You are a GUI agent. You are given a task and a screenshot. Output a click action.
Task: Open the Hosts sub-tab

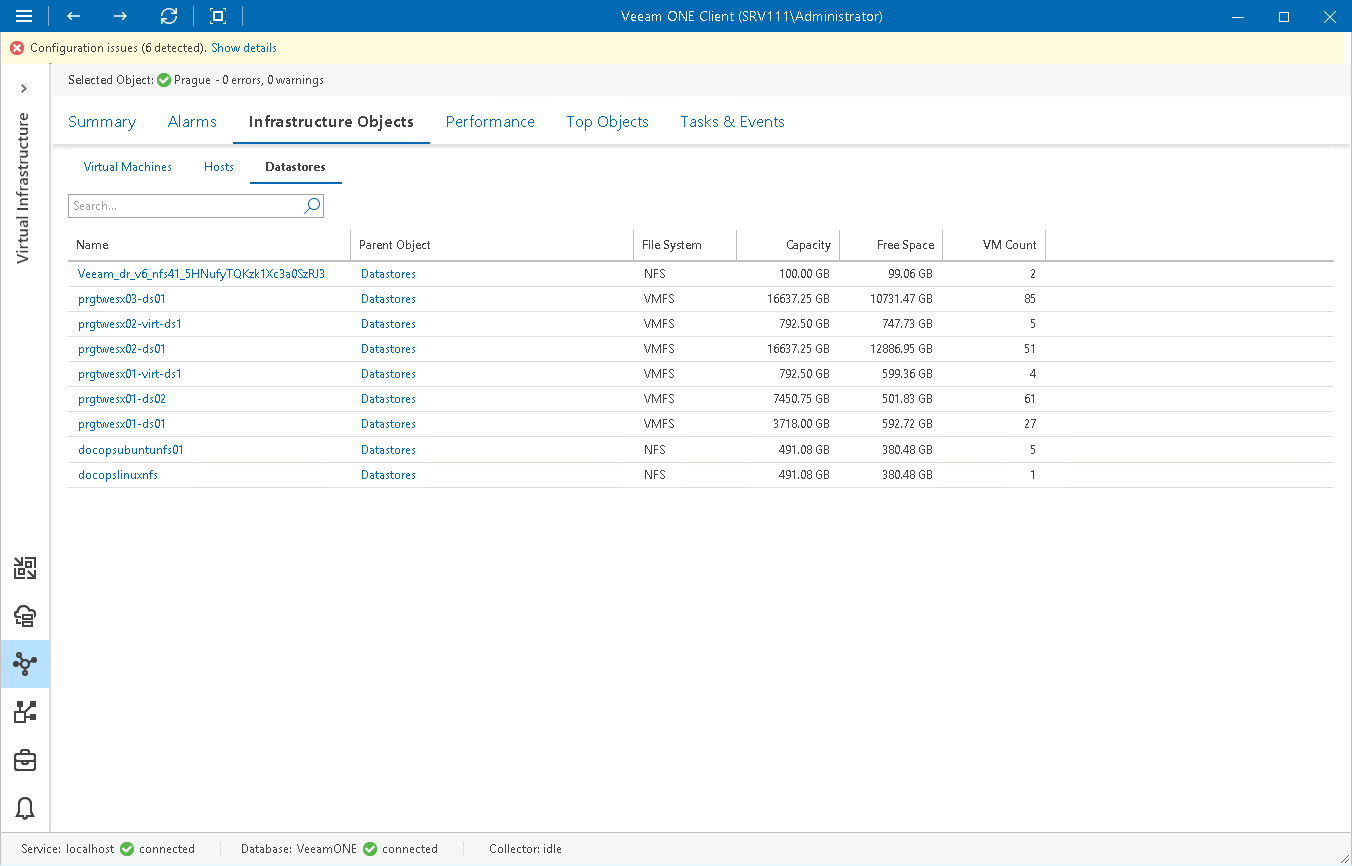(x=218, y=167)
